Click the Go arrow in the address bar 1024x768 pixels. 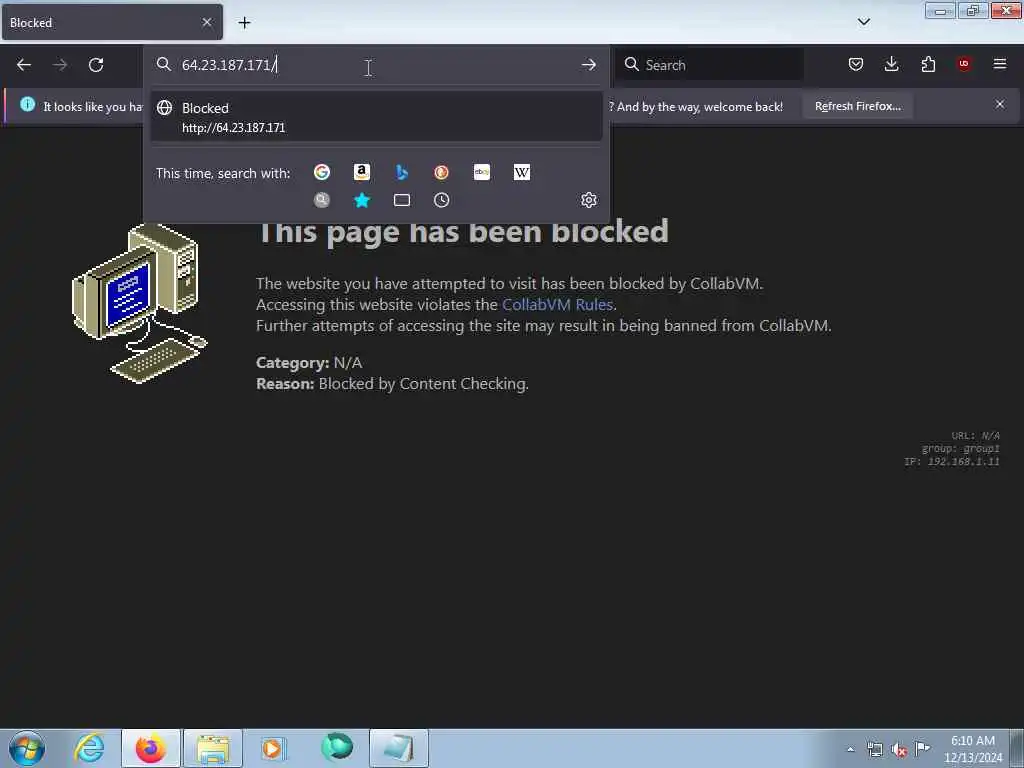588,65
